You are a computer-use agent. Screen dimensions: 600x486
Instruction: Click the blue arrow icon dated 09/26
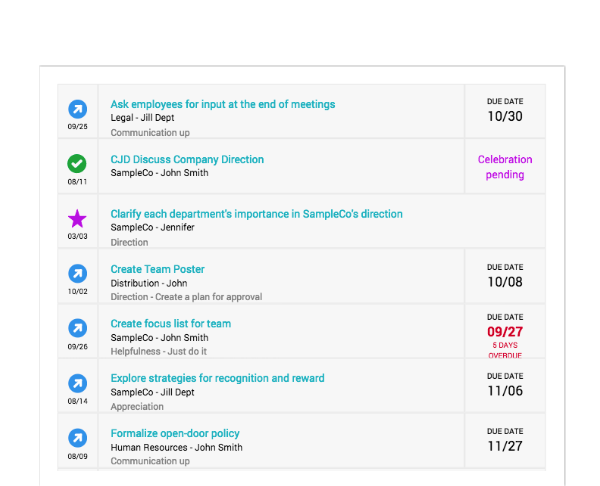pyautogui.click(x=77, y=328)
